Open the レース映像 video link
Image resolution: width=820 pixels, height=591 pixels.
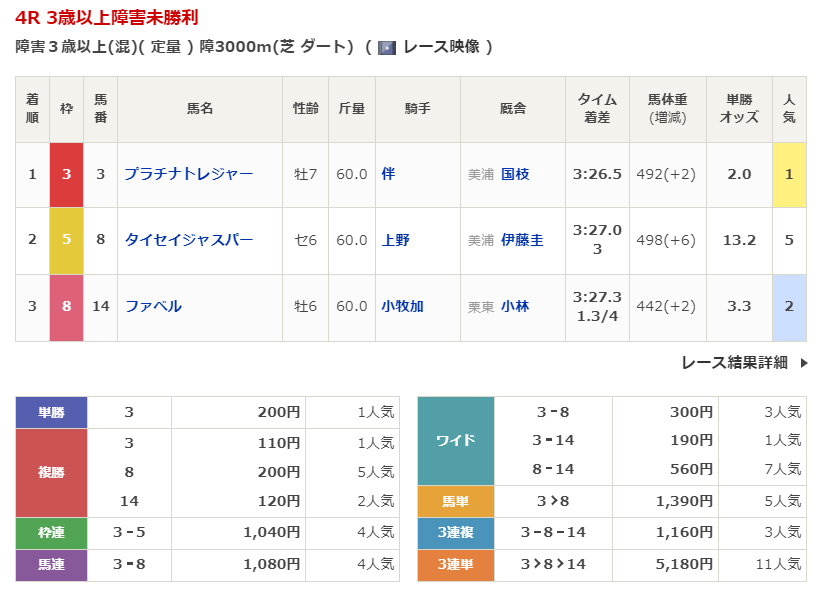[439, 47]
